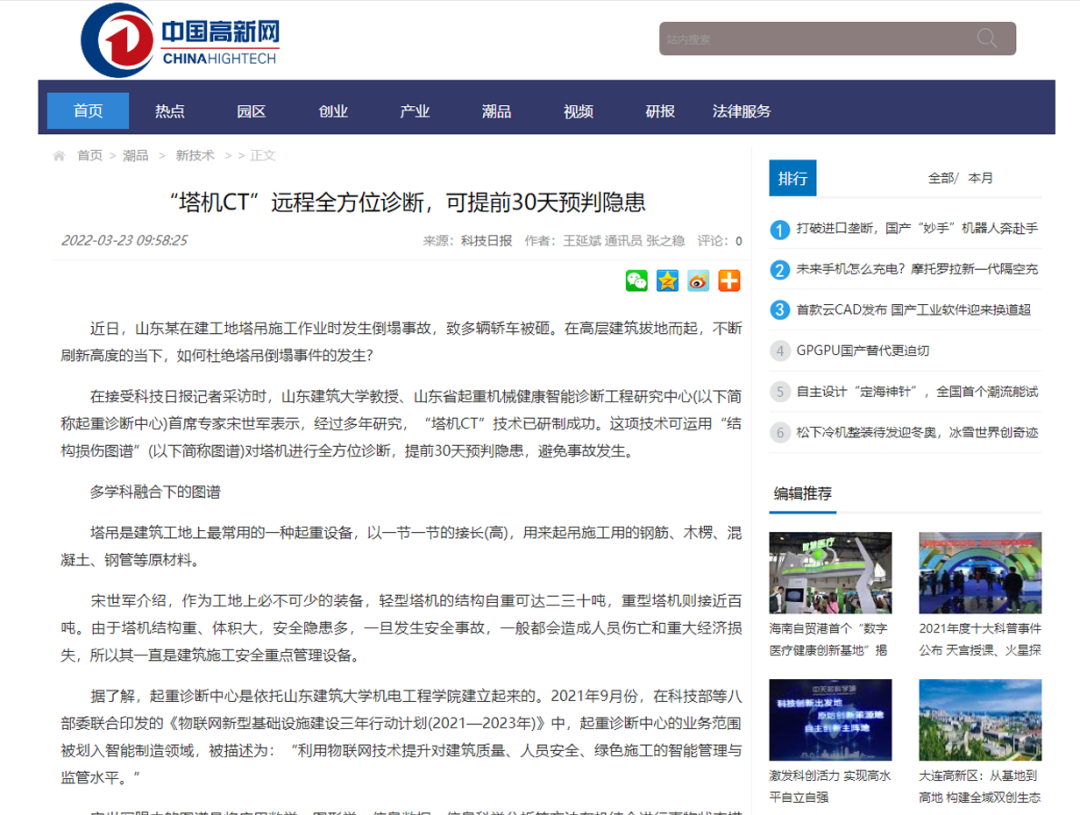Open the number 1 ranked article badge
This screenshot has height=815, width=1080.
[x=780, y=230]
